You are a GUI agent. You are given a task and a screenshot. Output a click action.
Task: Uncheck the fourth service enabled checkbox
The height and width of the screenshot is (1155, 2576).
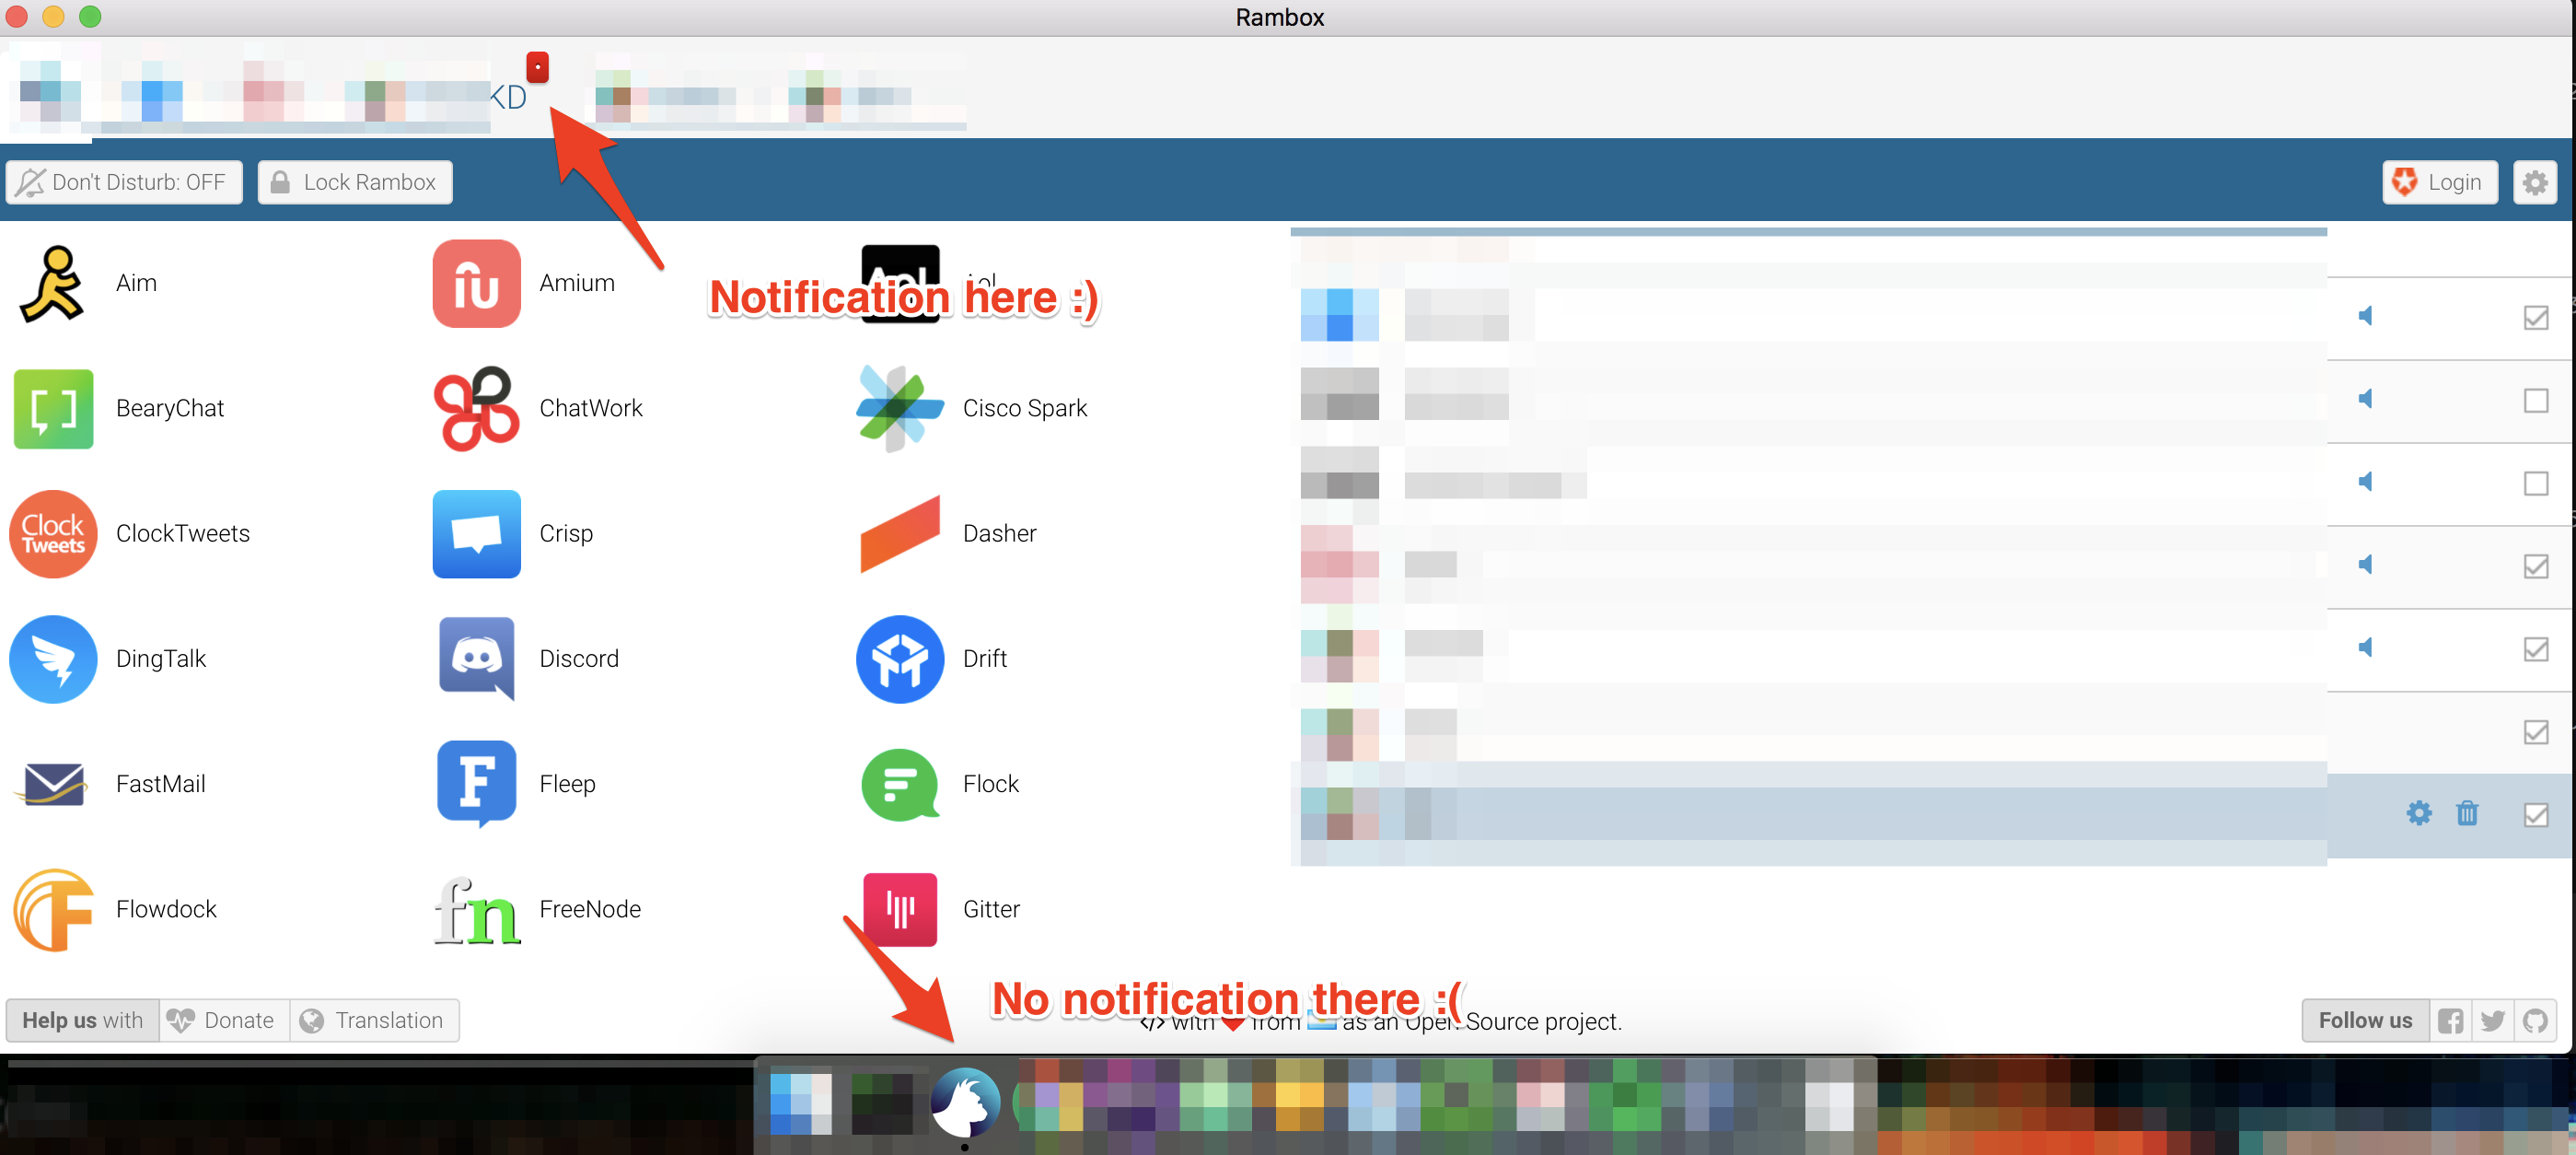click(x=2535, y=566)
